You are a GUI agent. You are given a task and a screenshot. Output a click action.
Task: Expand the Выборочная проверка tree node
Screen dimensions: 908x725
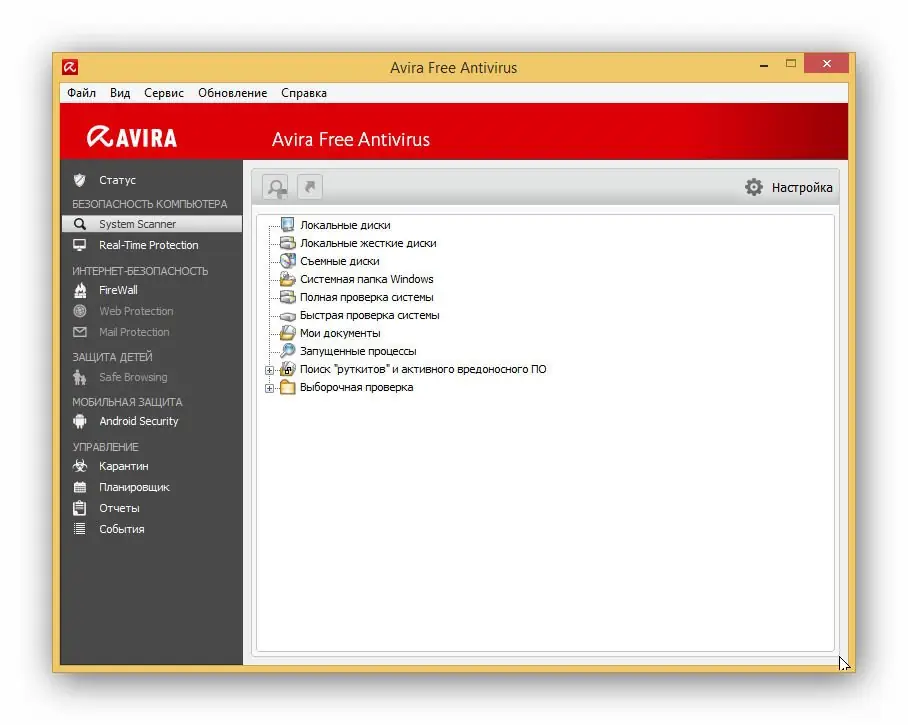pos(269,388)
